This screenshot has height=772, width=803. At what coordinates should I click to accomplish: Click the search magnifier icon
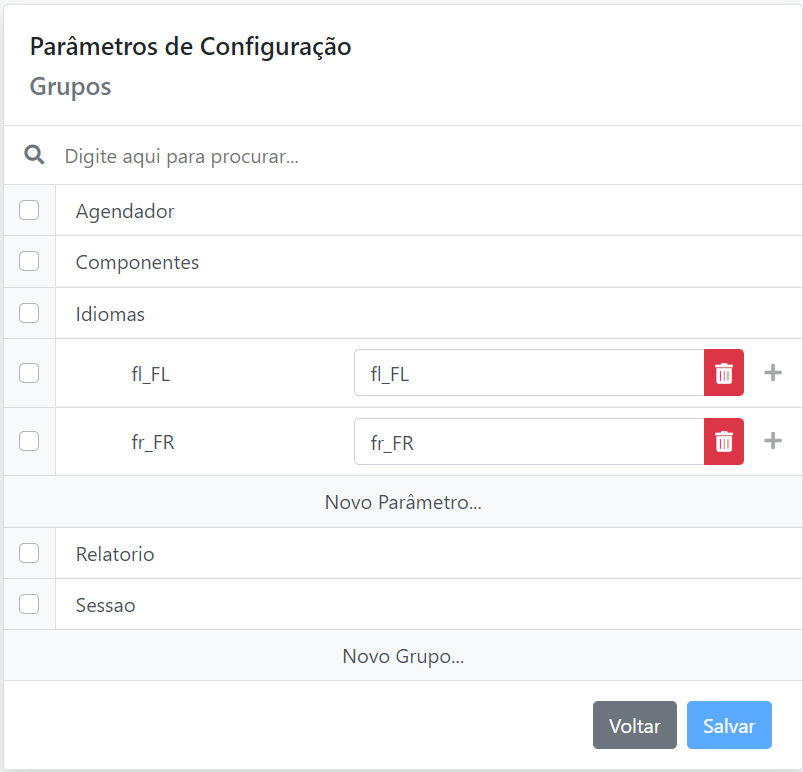point(34,155)
